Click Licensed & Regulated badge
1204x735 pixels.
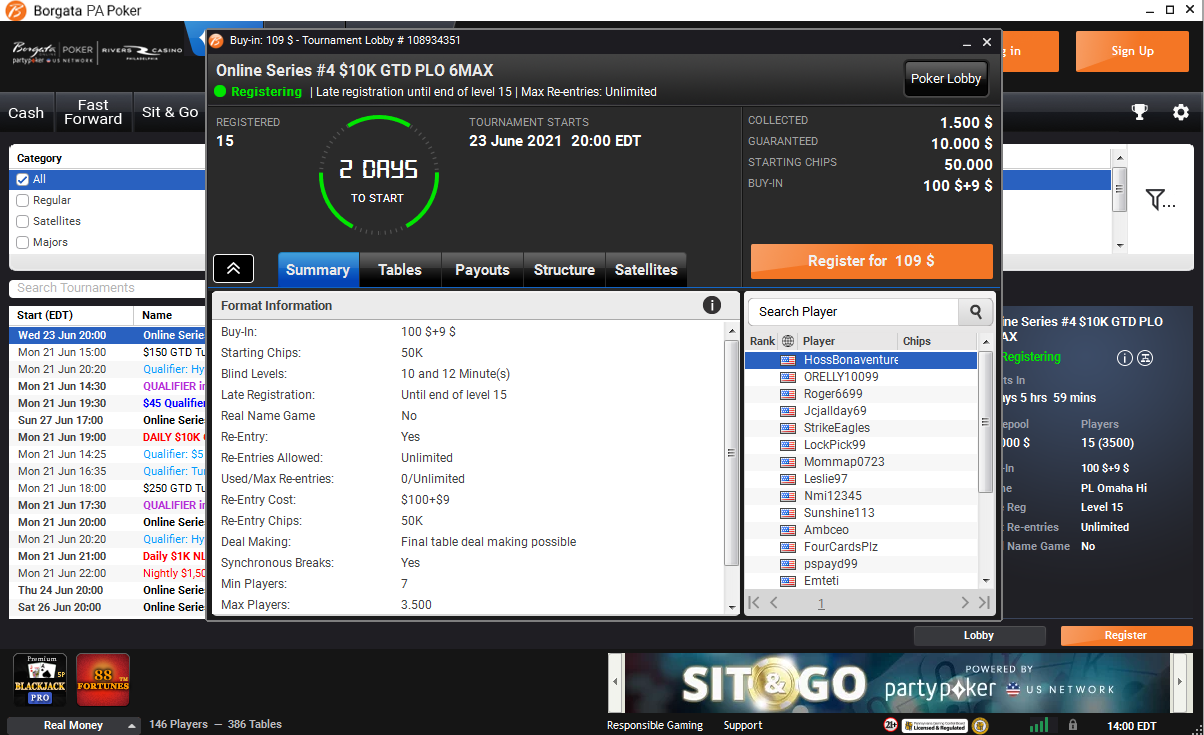pyautogui.click(x=935, y=726)
